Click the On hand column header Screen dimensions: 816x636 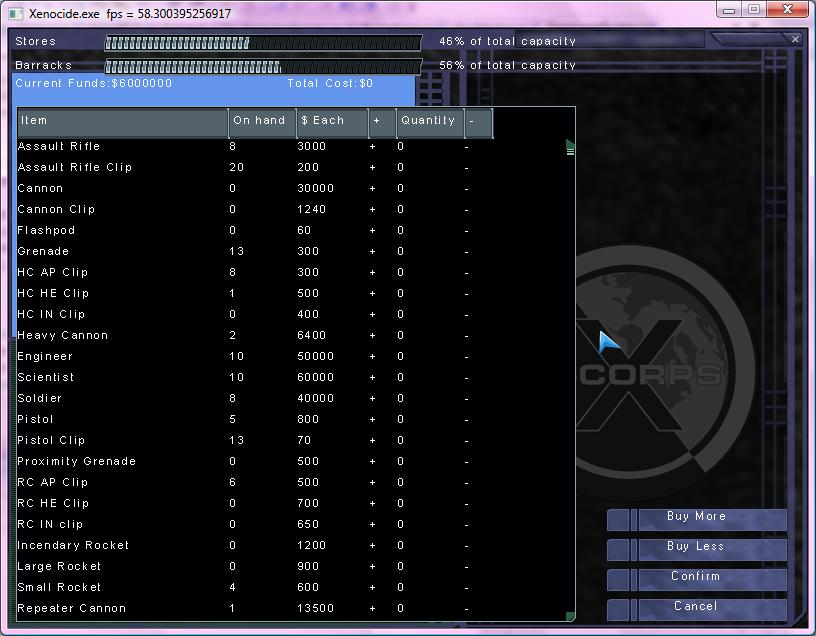(262, 123)
